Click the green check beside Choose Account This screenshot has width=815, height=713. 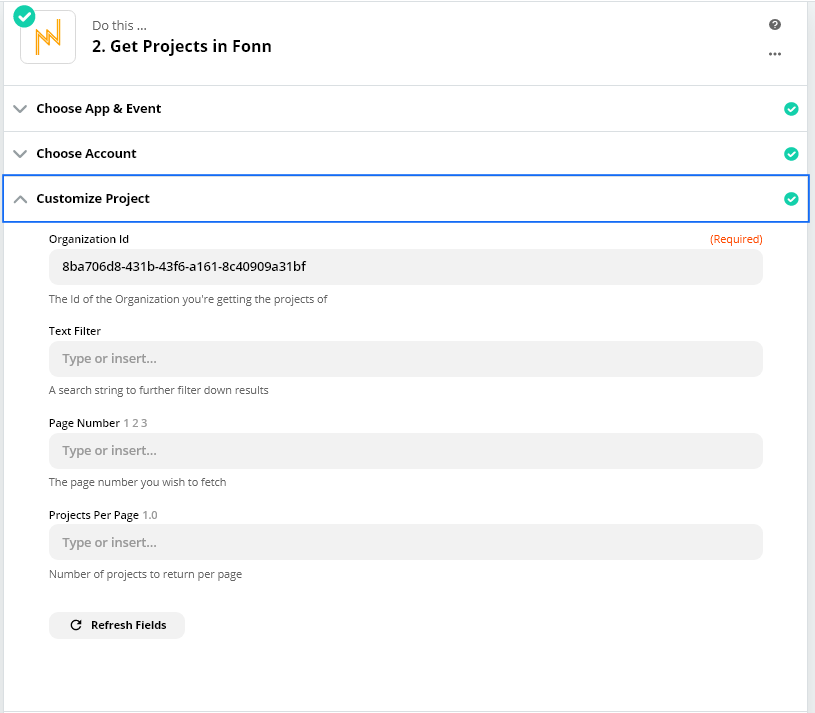coord(791,154)
